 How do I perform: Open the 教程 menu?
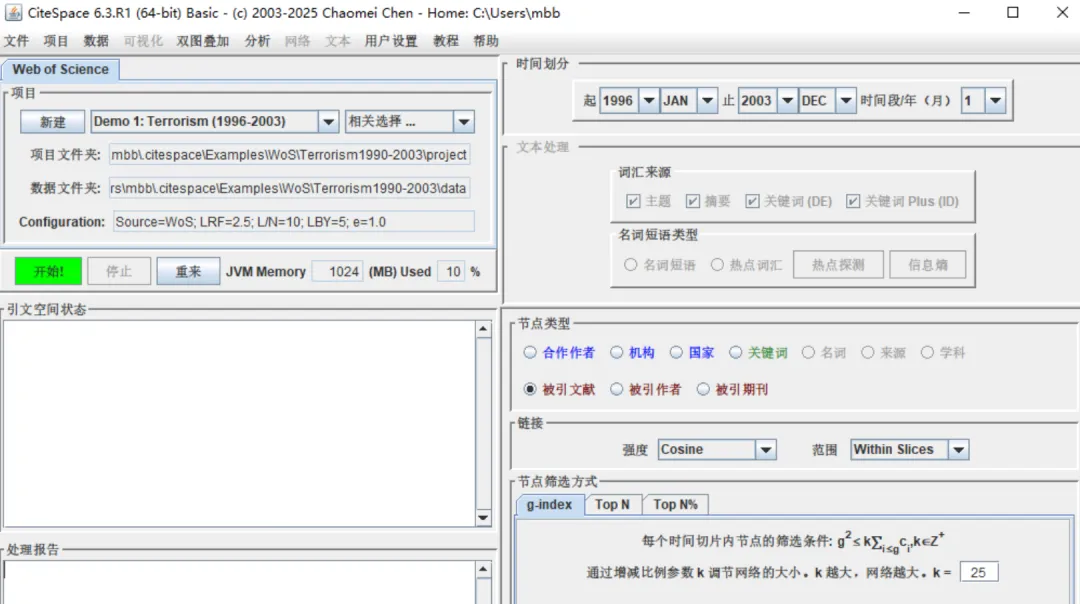tap(446, 41)
